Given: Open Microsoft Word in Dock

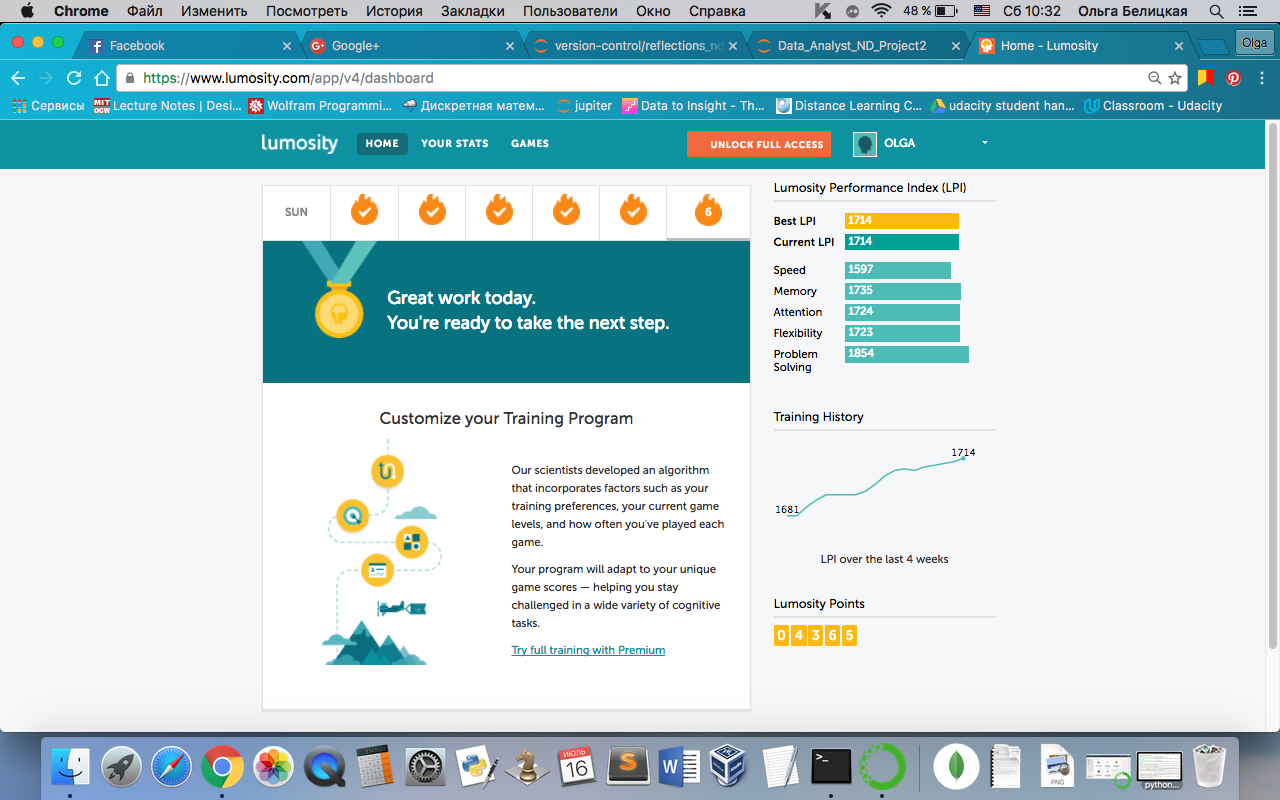Looking at the screenshot, I should click(679, 767).
